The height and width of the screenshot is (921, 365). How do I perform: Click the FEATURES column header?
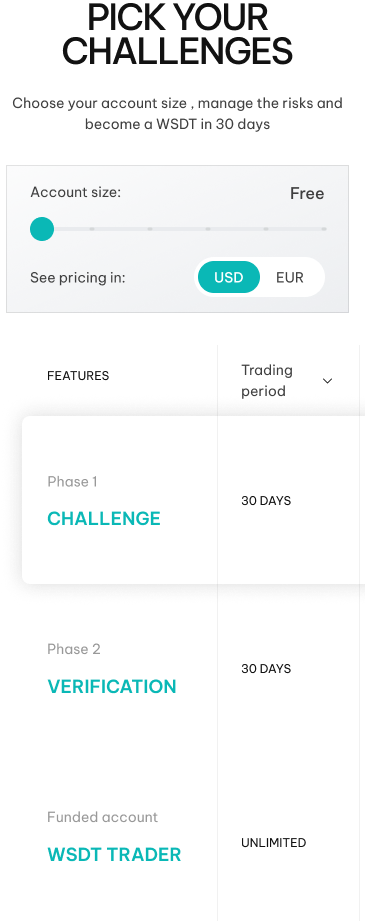pos(78,376)
